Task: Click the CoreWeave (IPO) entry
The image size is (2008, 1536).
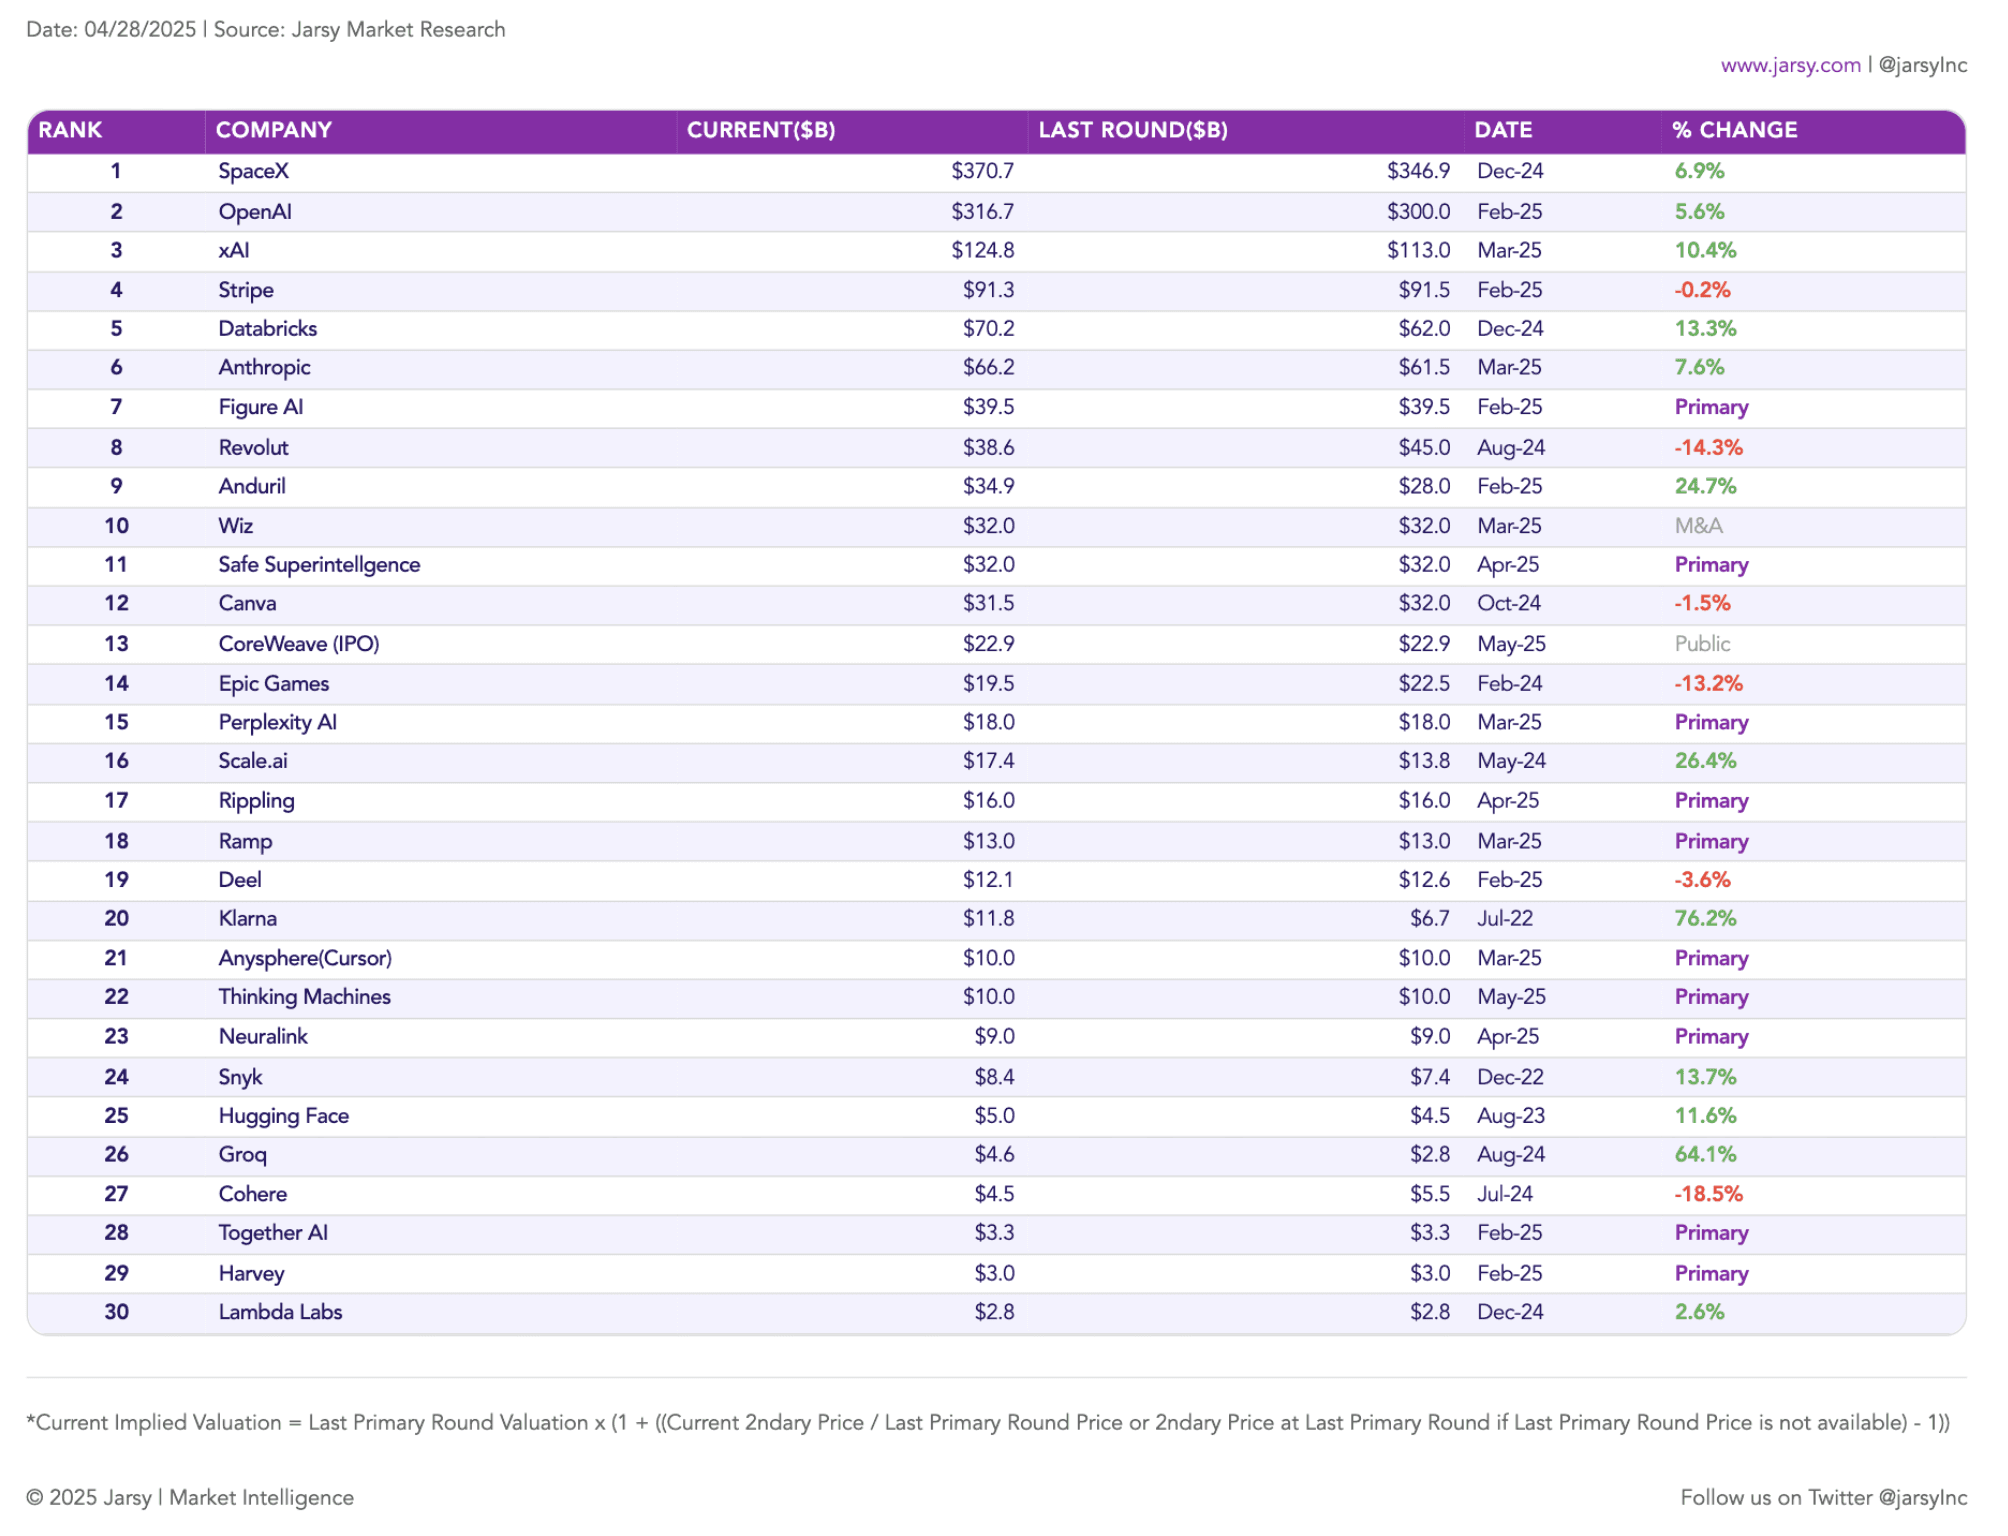Action: pos(299,644)
